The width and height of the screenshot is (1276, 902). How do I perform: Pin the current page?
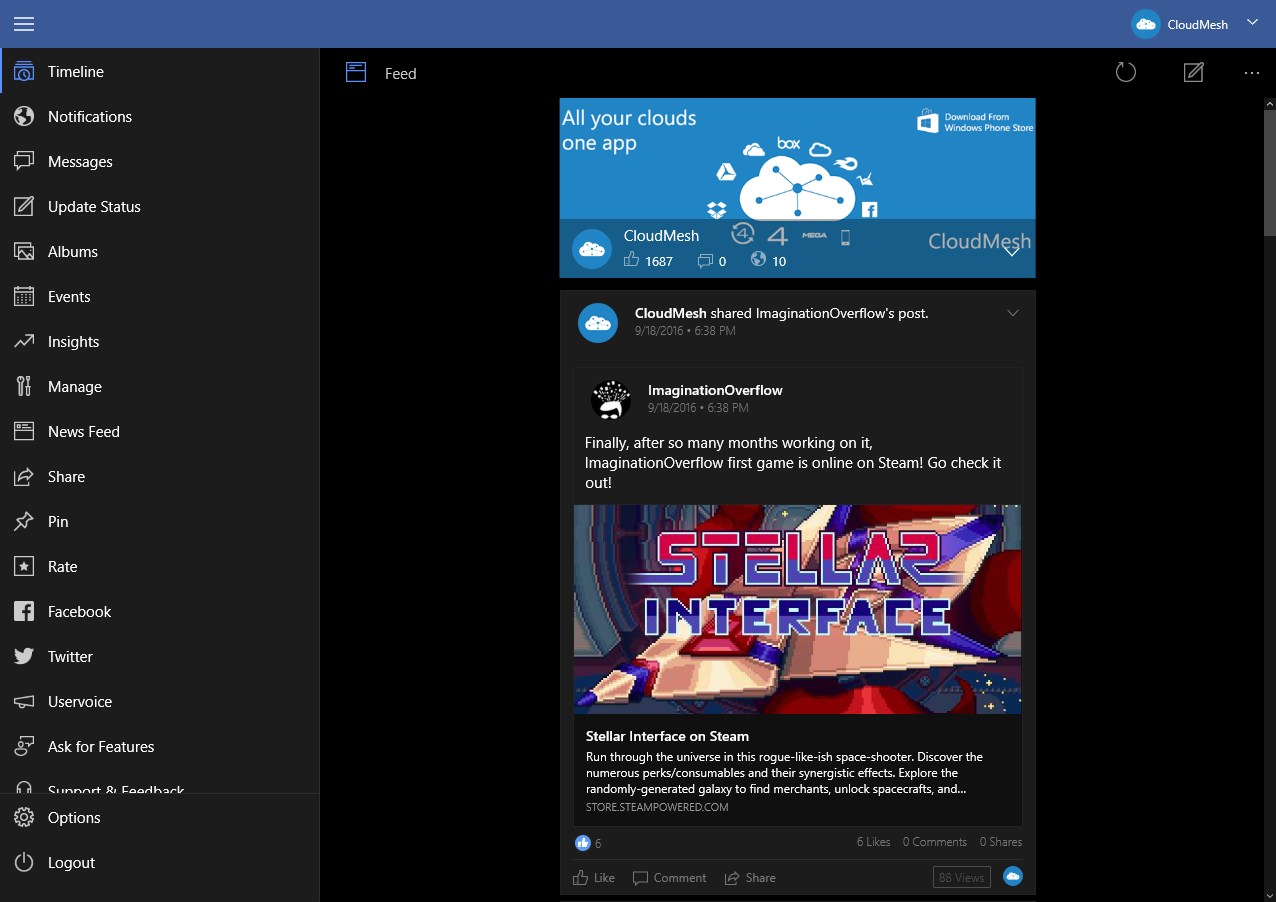[58, 521]
